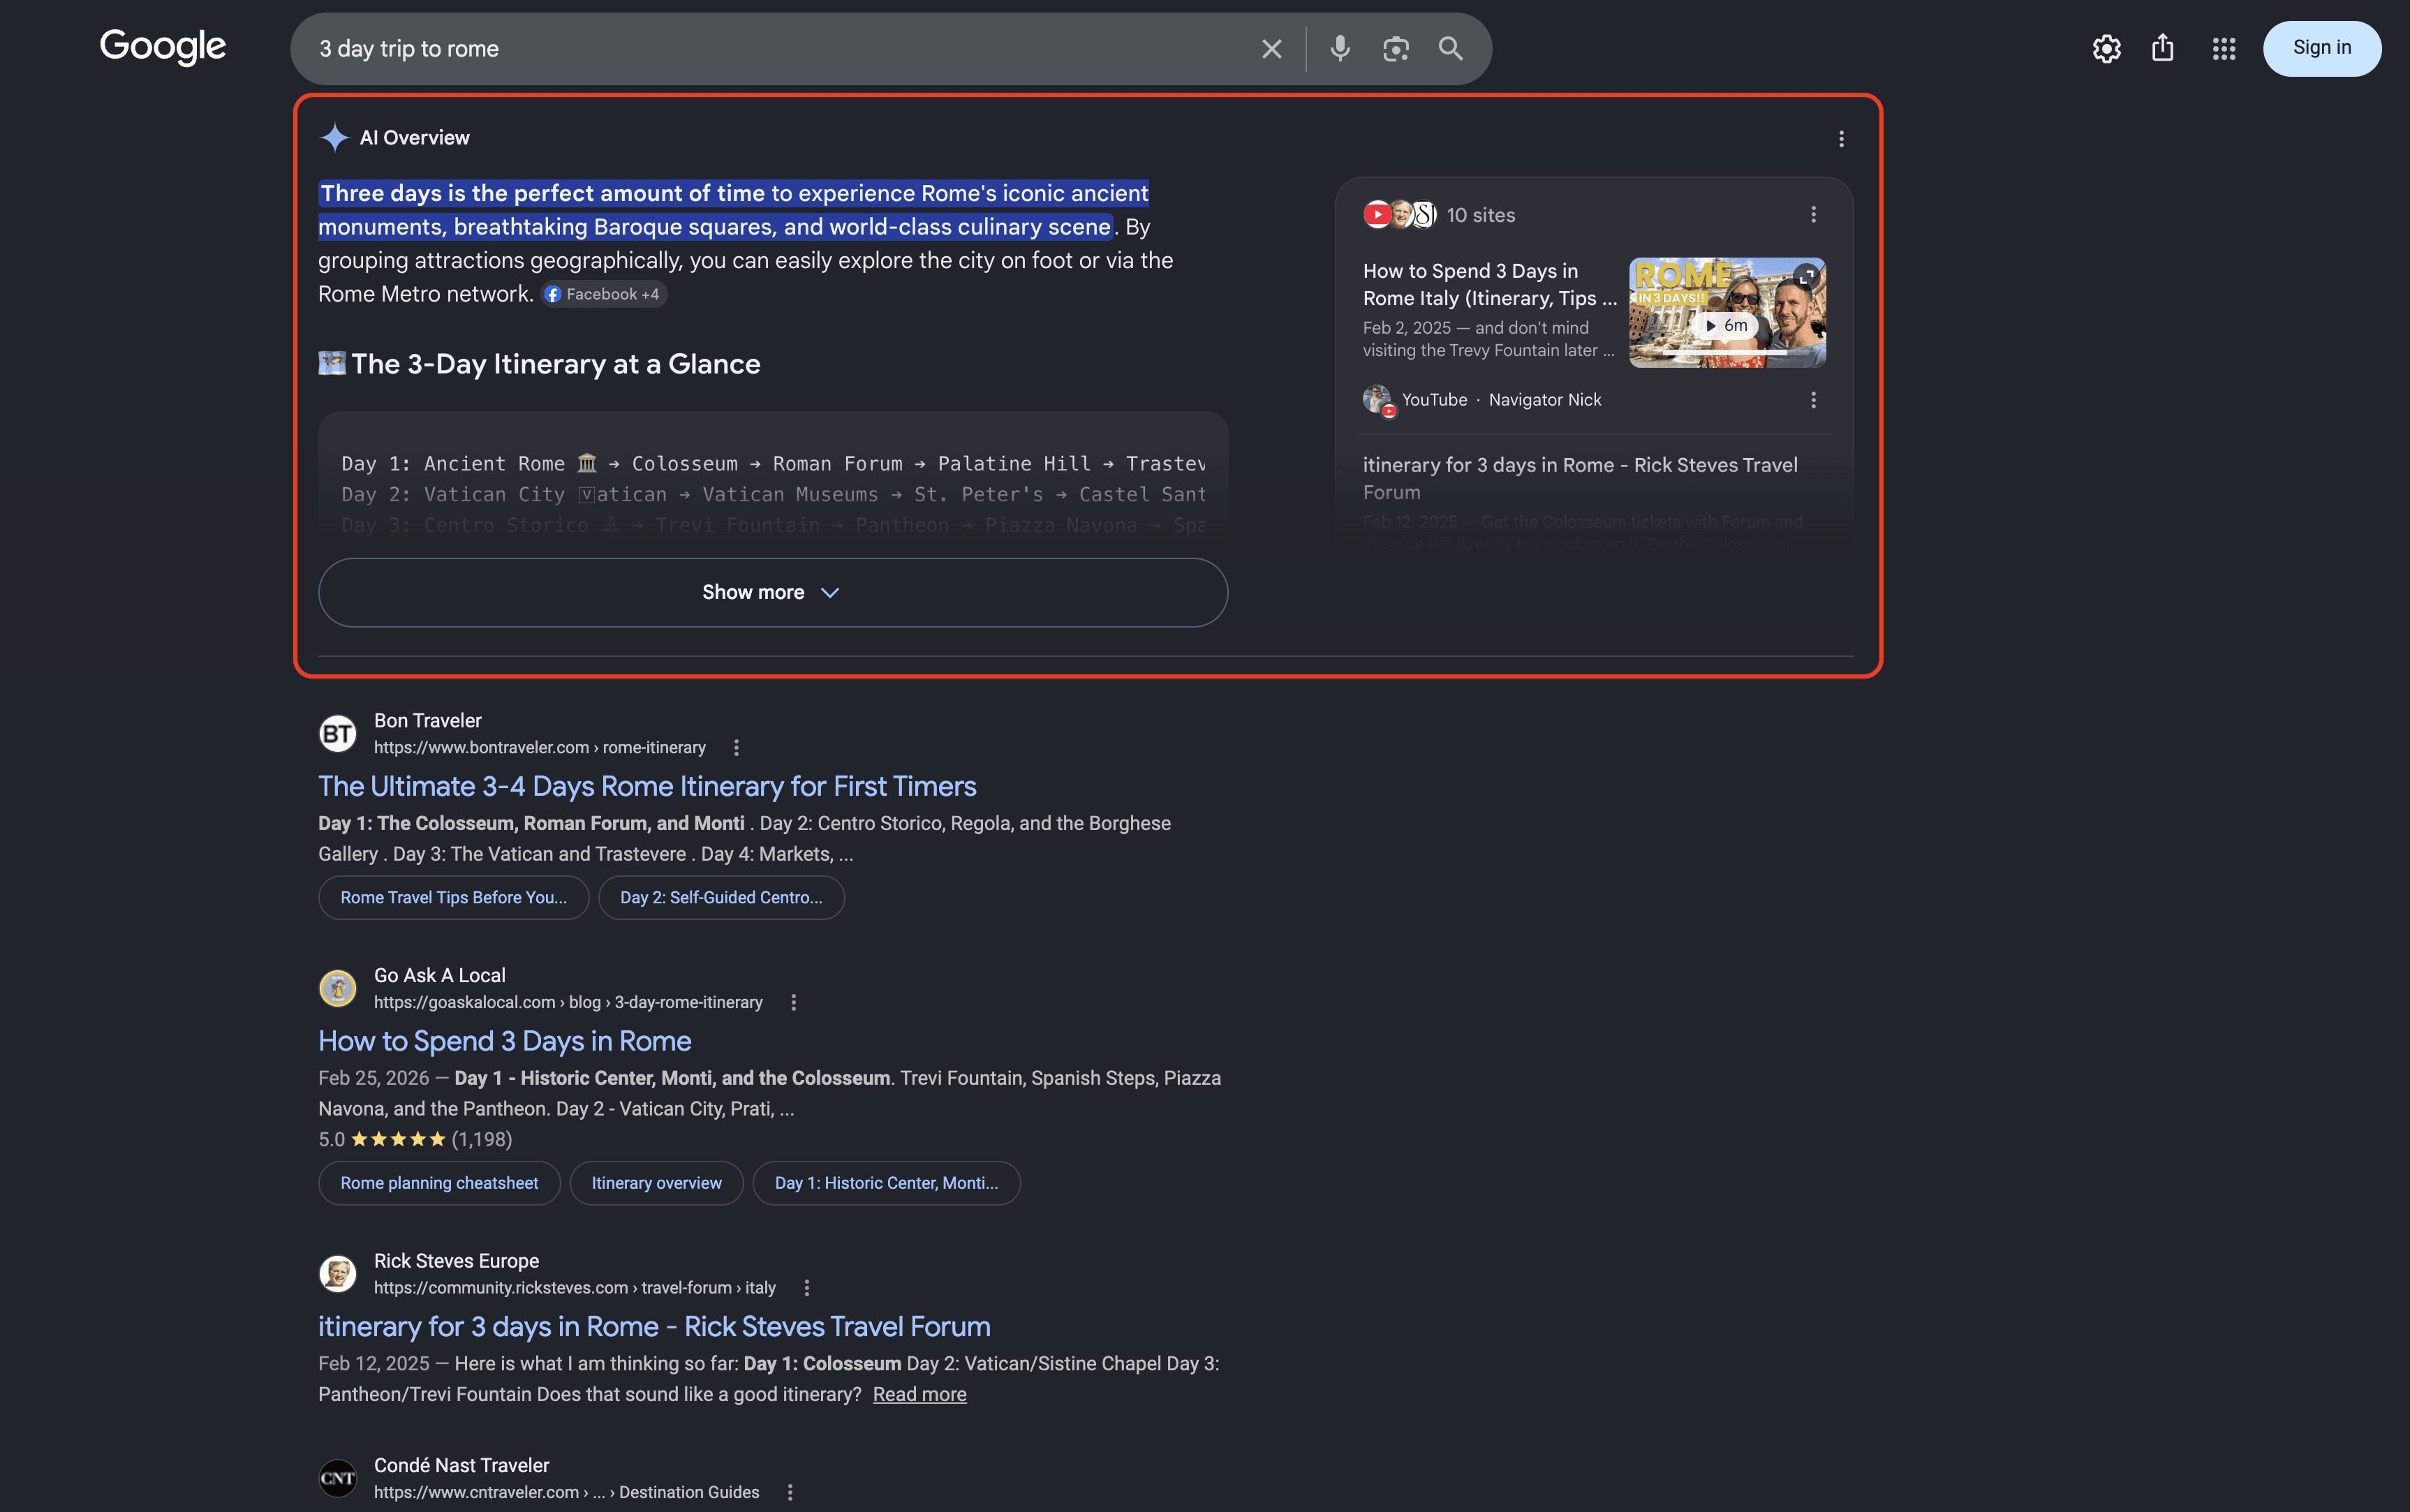The image size is (2410, 1512).
Task: Expand the AI Overview with Show more
Action: click(773, 592)
